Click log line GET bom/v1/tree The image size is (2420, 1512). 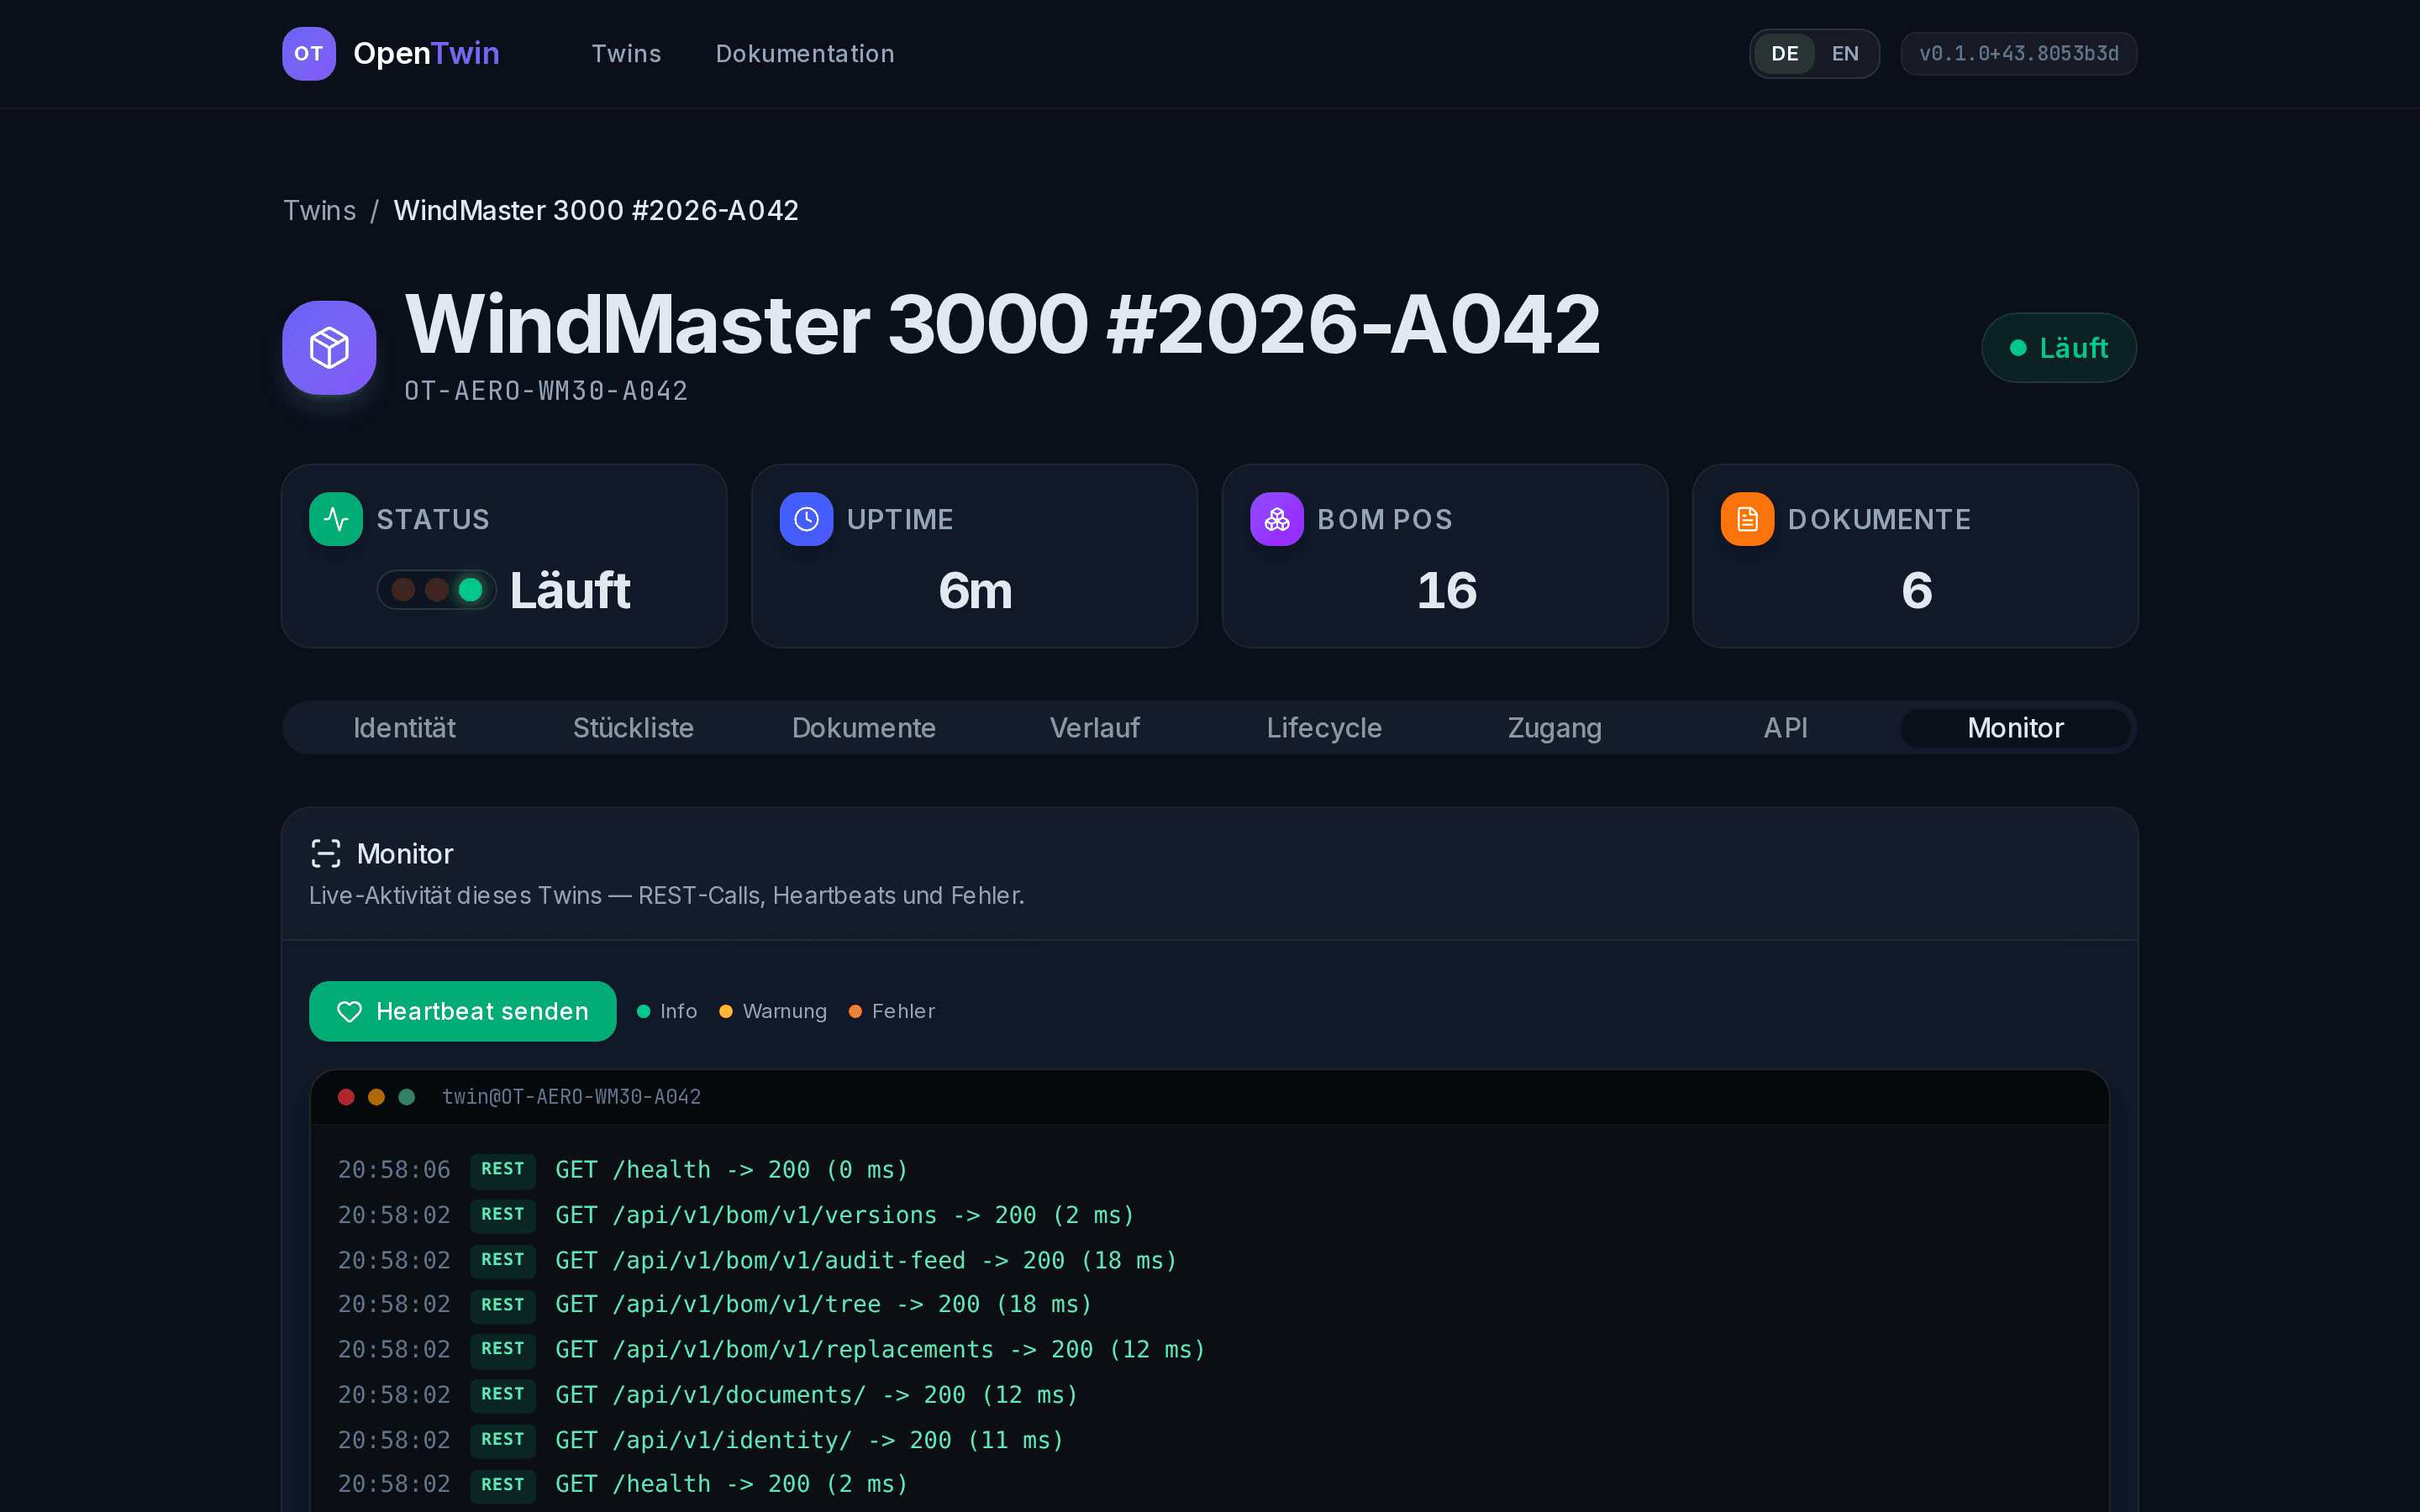coord(823,1304)
